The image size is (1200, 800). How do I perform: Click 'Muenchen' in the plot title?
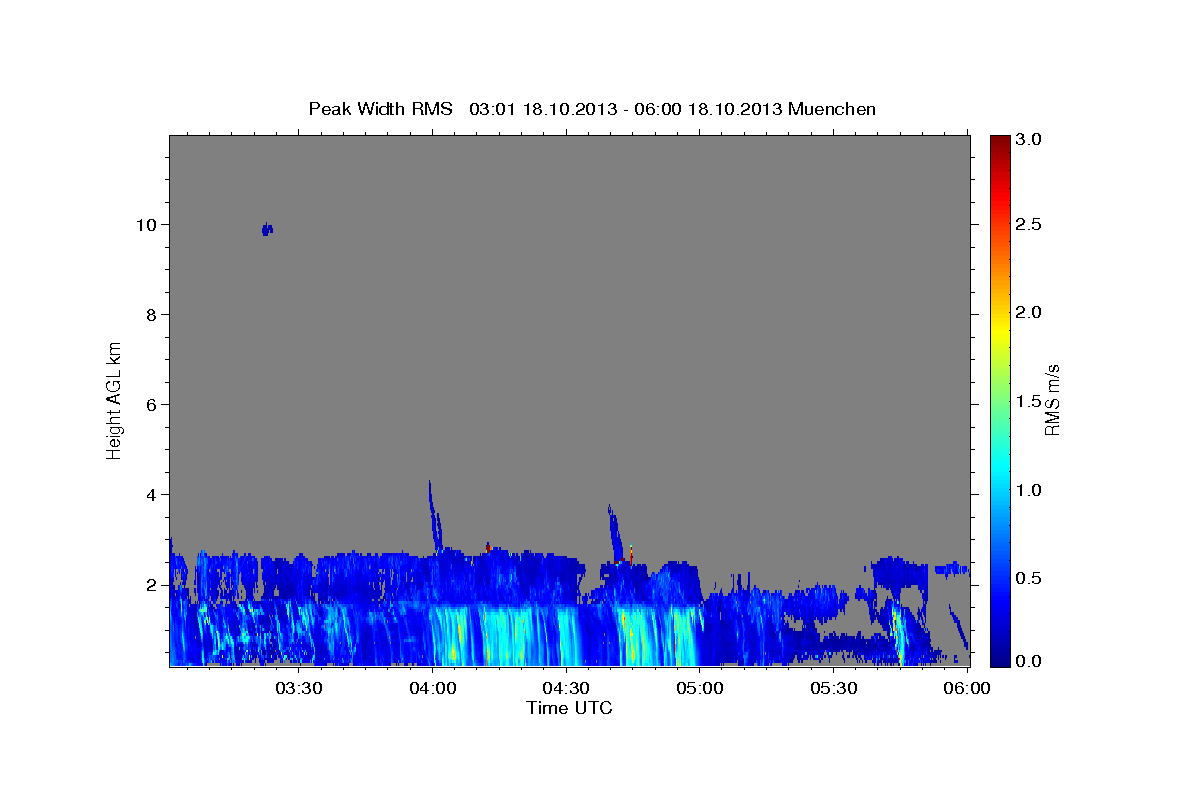tap(832, 108)
